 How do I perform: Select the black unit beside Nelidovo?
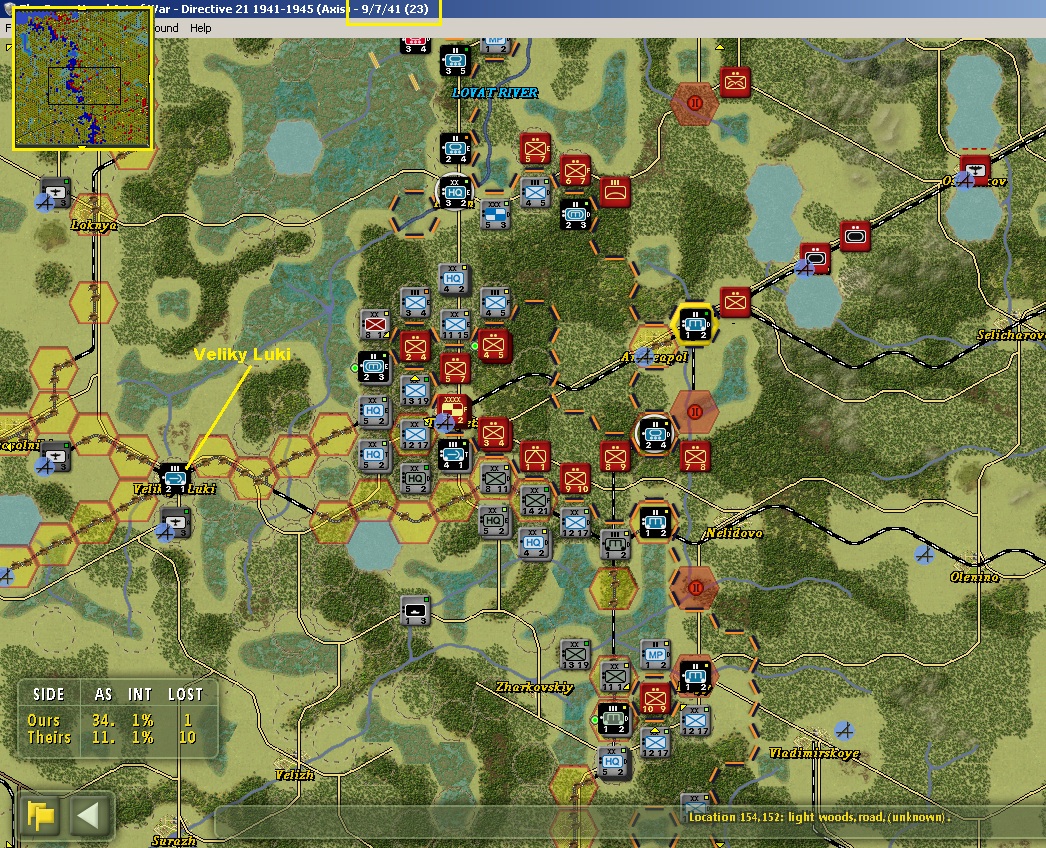click(654, 521)
